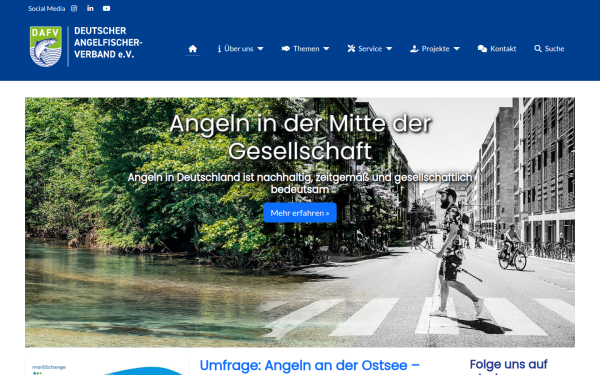The image size is (600, 375).
Task: Open the YouTube social media icon
Action: [x=106, y=8]
